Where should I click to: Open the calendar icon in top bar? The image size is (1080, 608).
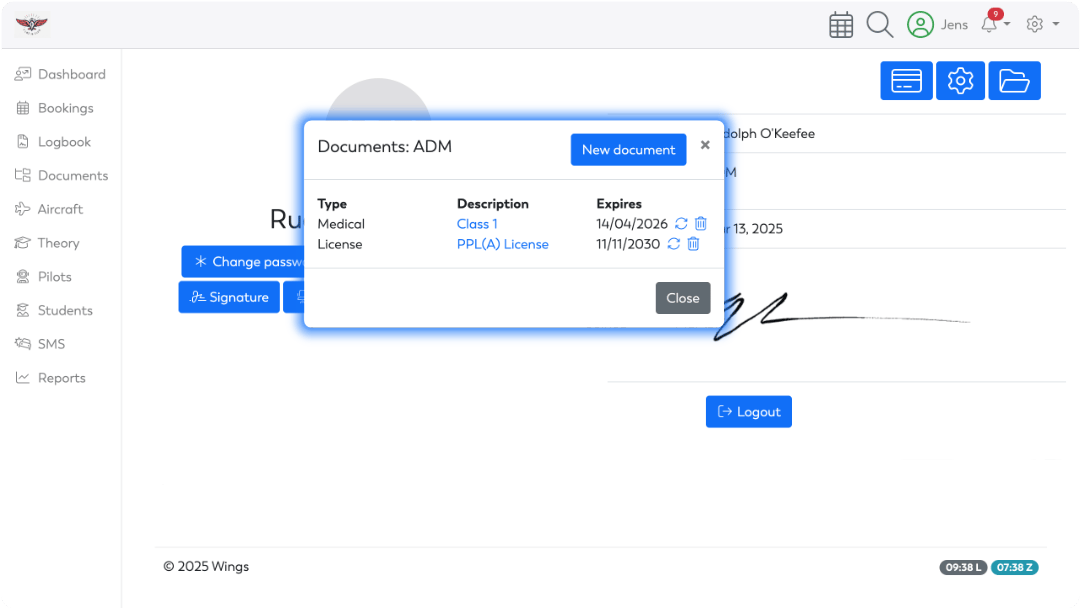tap(841, 25)
